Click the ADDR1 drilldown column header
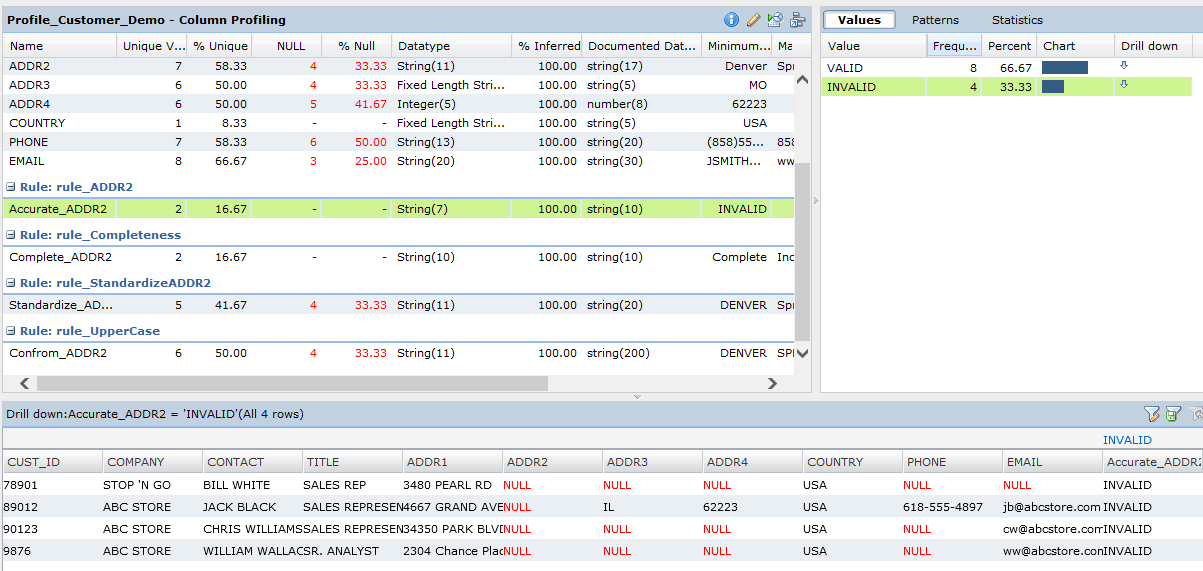Image resolution: width=1203 pixels, height=571 pixels. tap(452, 462)
